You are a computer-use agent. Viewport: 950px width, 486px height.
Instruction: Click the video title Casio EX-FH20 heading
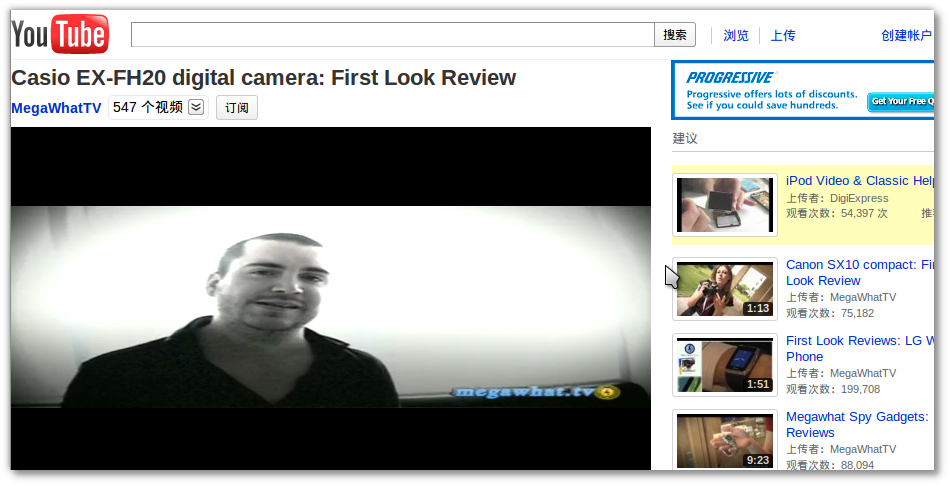(x=264, y=78)
